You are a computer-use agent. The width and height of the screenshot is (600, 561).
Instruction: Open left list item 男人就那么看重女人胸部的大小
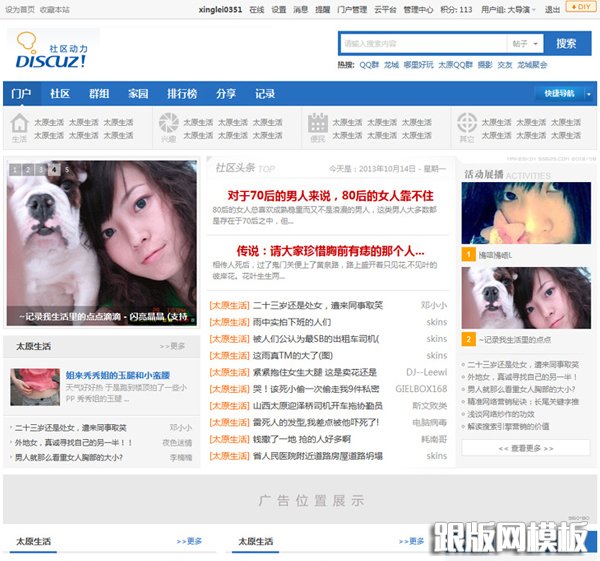pyautogui.click(x=69, y=457)
